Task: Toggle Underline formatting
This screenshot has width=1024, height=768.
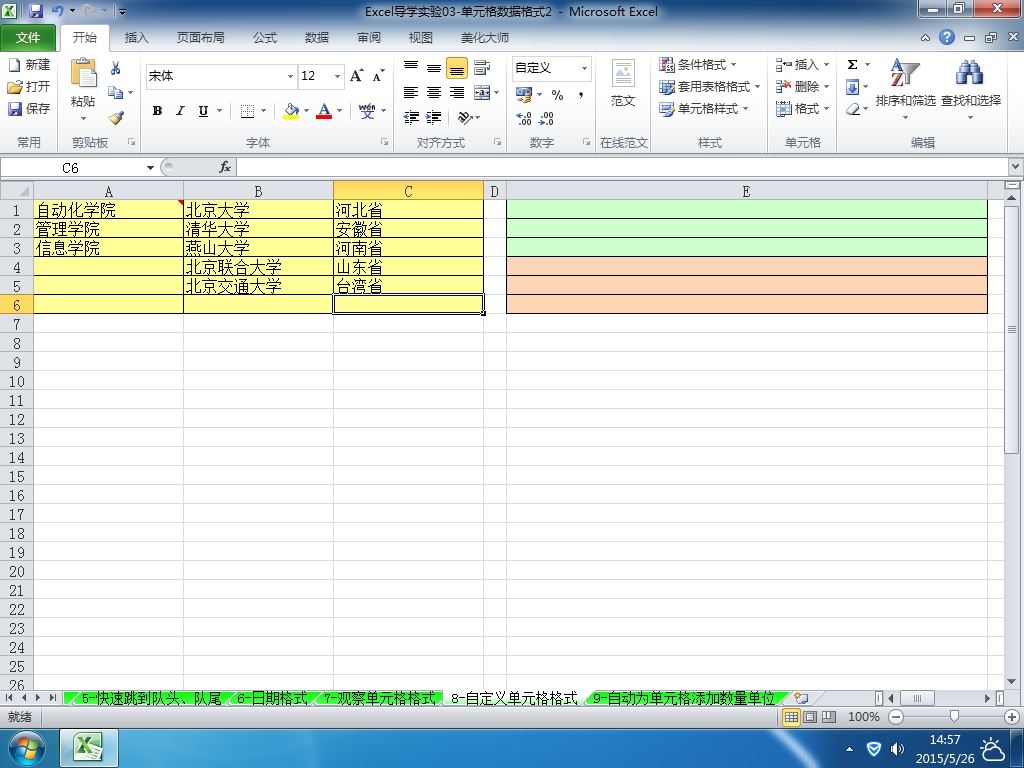Action: point(203,111)
